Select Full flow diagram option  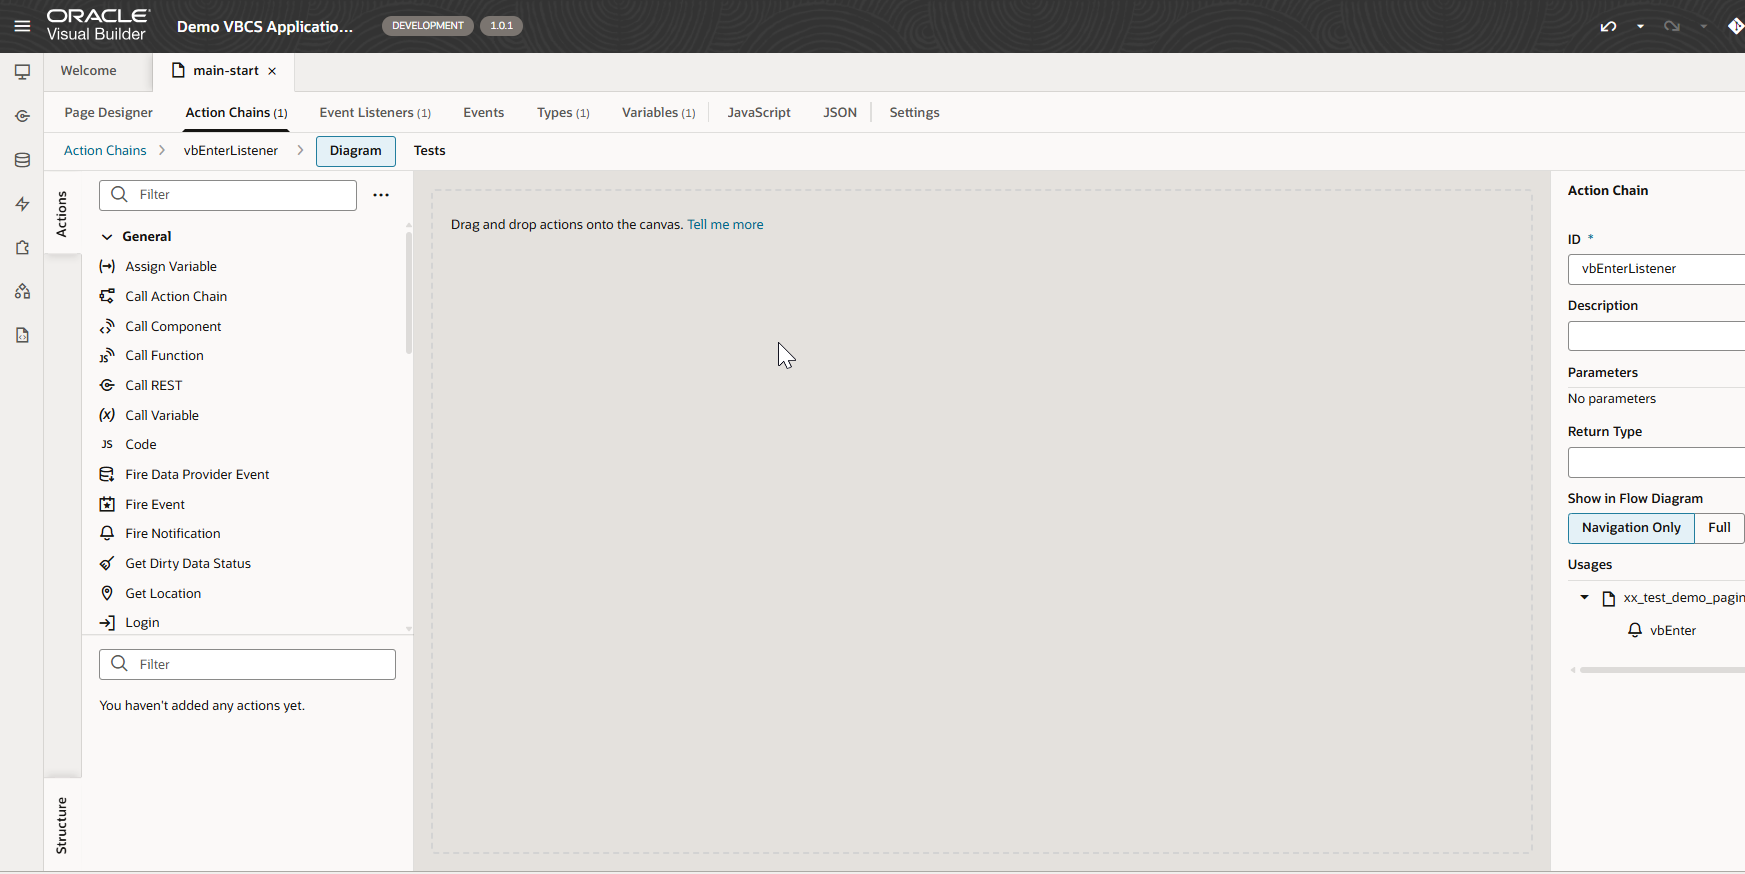pyautogui.click(x=1718, y=528)
